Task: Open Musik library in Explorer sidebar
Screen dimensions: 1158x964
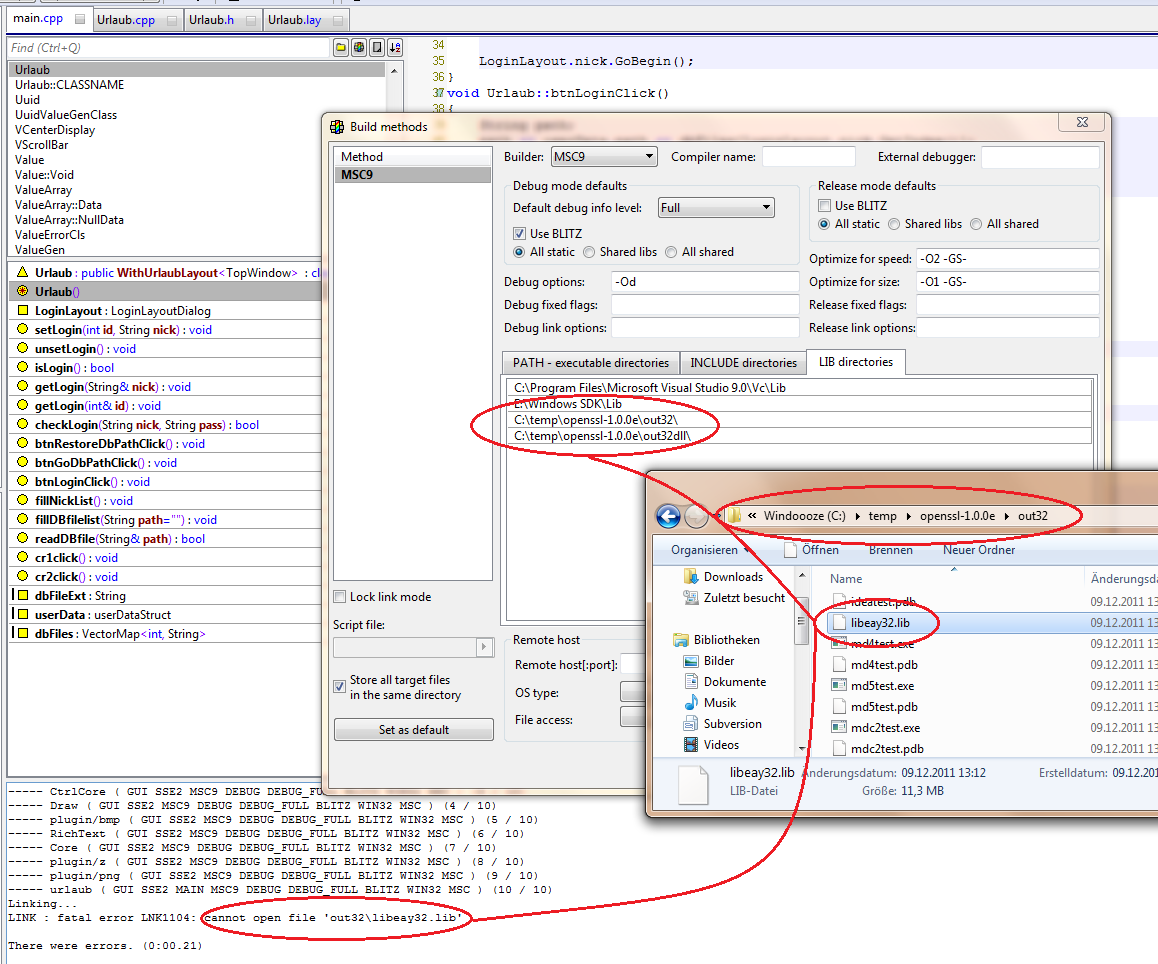Action: [x=720, y=703]
